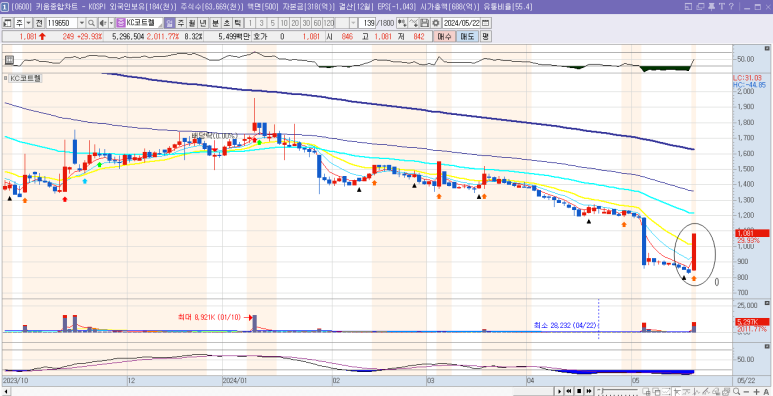Zoom in using plus icon
Viewport: 773px width, 396px height.
(757, 392)
